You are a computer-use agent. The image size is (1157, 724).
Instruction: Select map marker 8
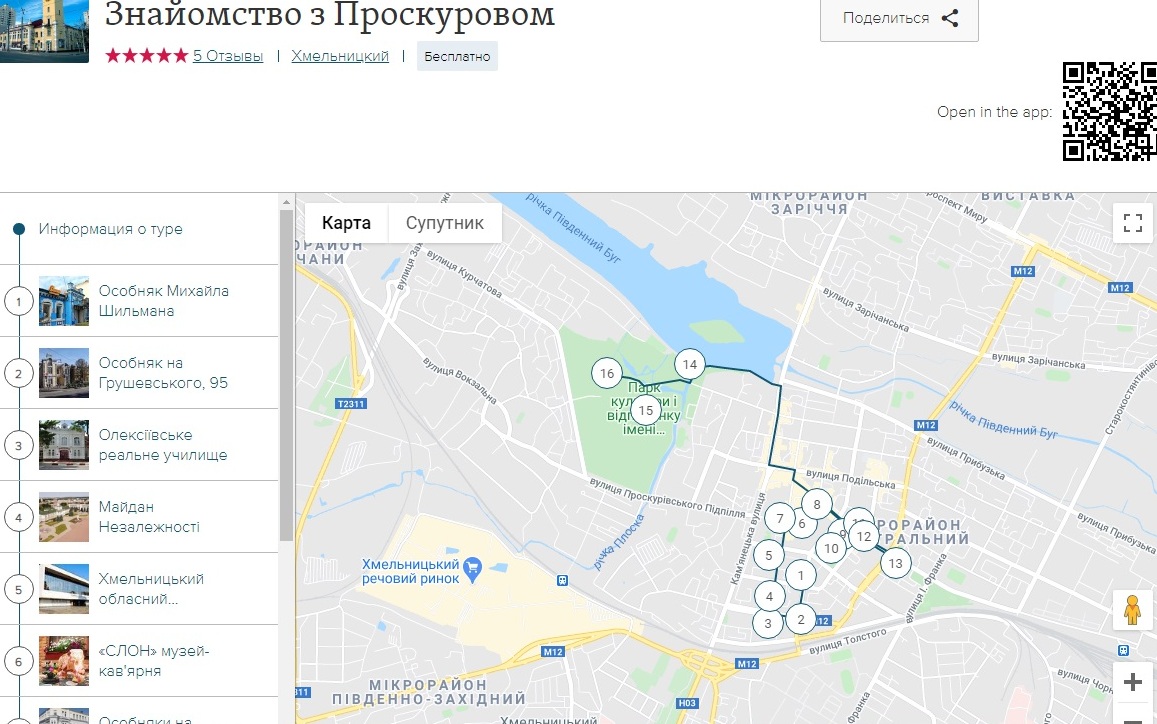pyautogui.click(x=816, y=505)
